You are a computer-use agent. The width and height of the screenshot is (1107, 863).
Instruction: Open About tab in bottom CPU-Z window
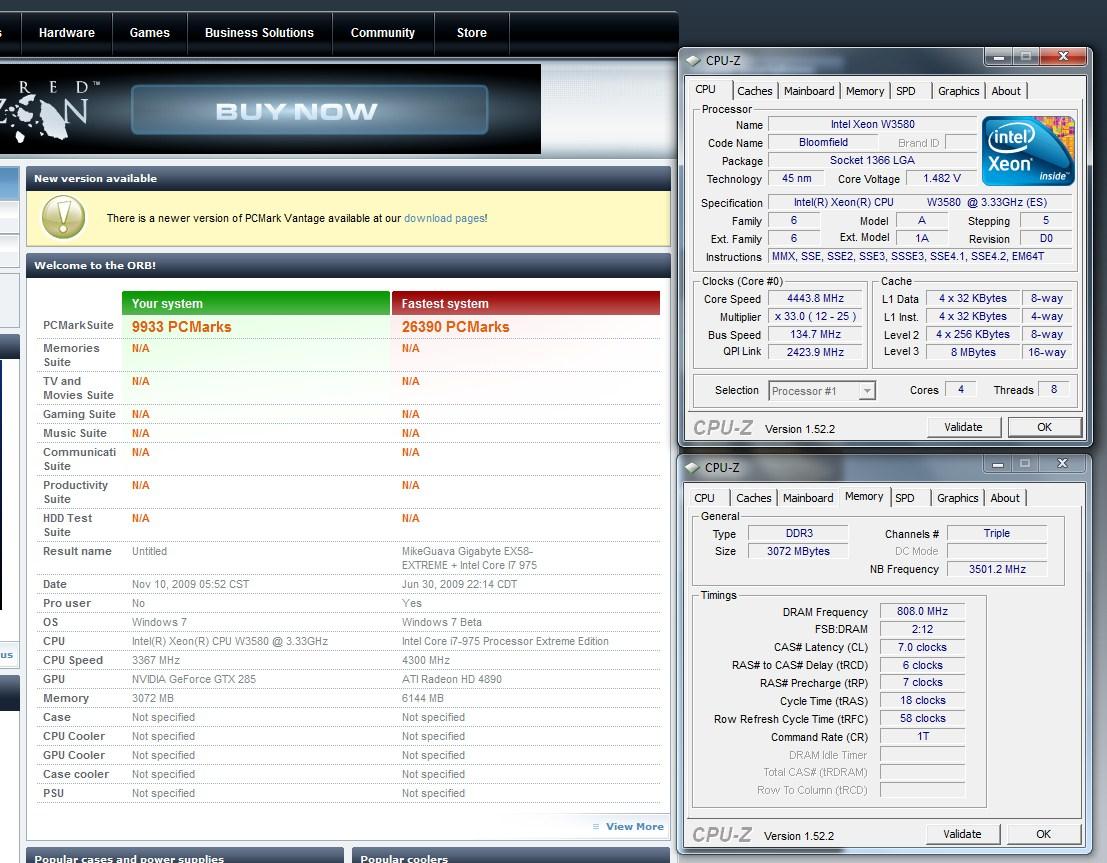pos(1005,498)
